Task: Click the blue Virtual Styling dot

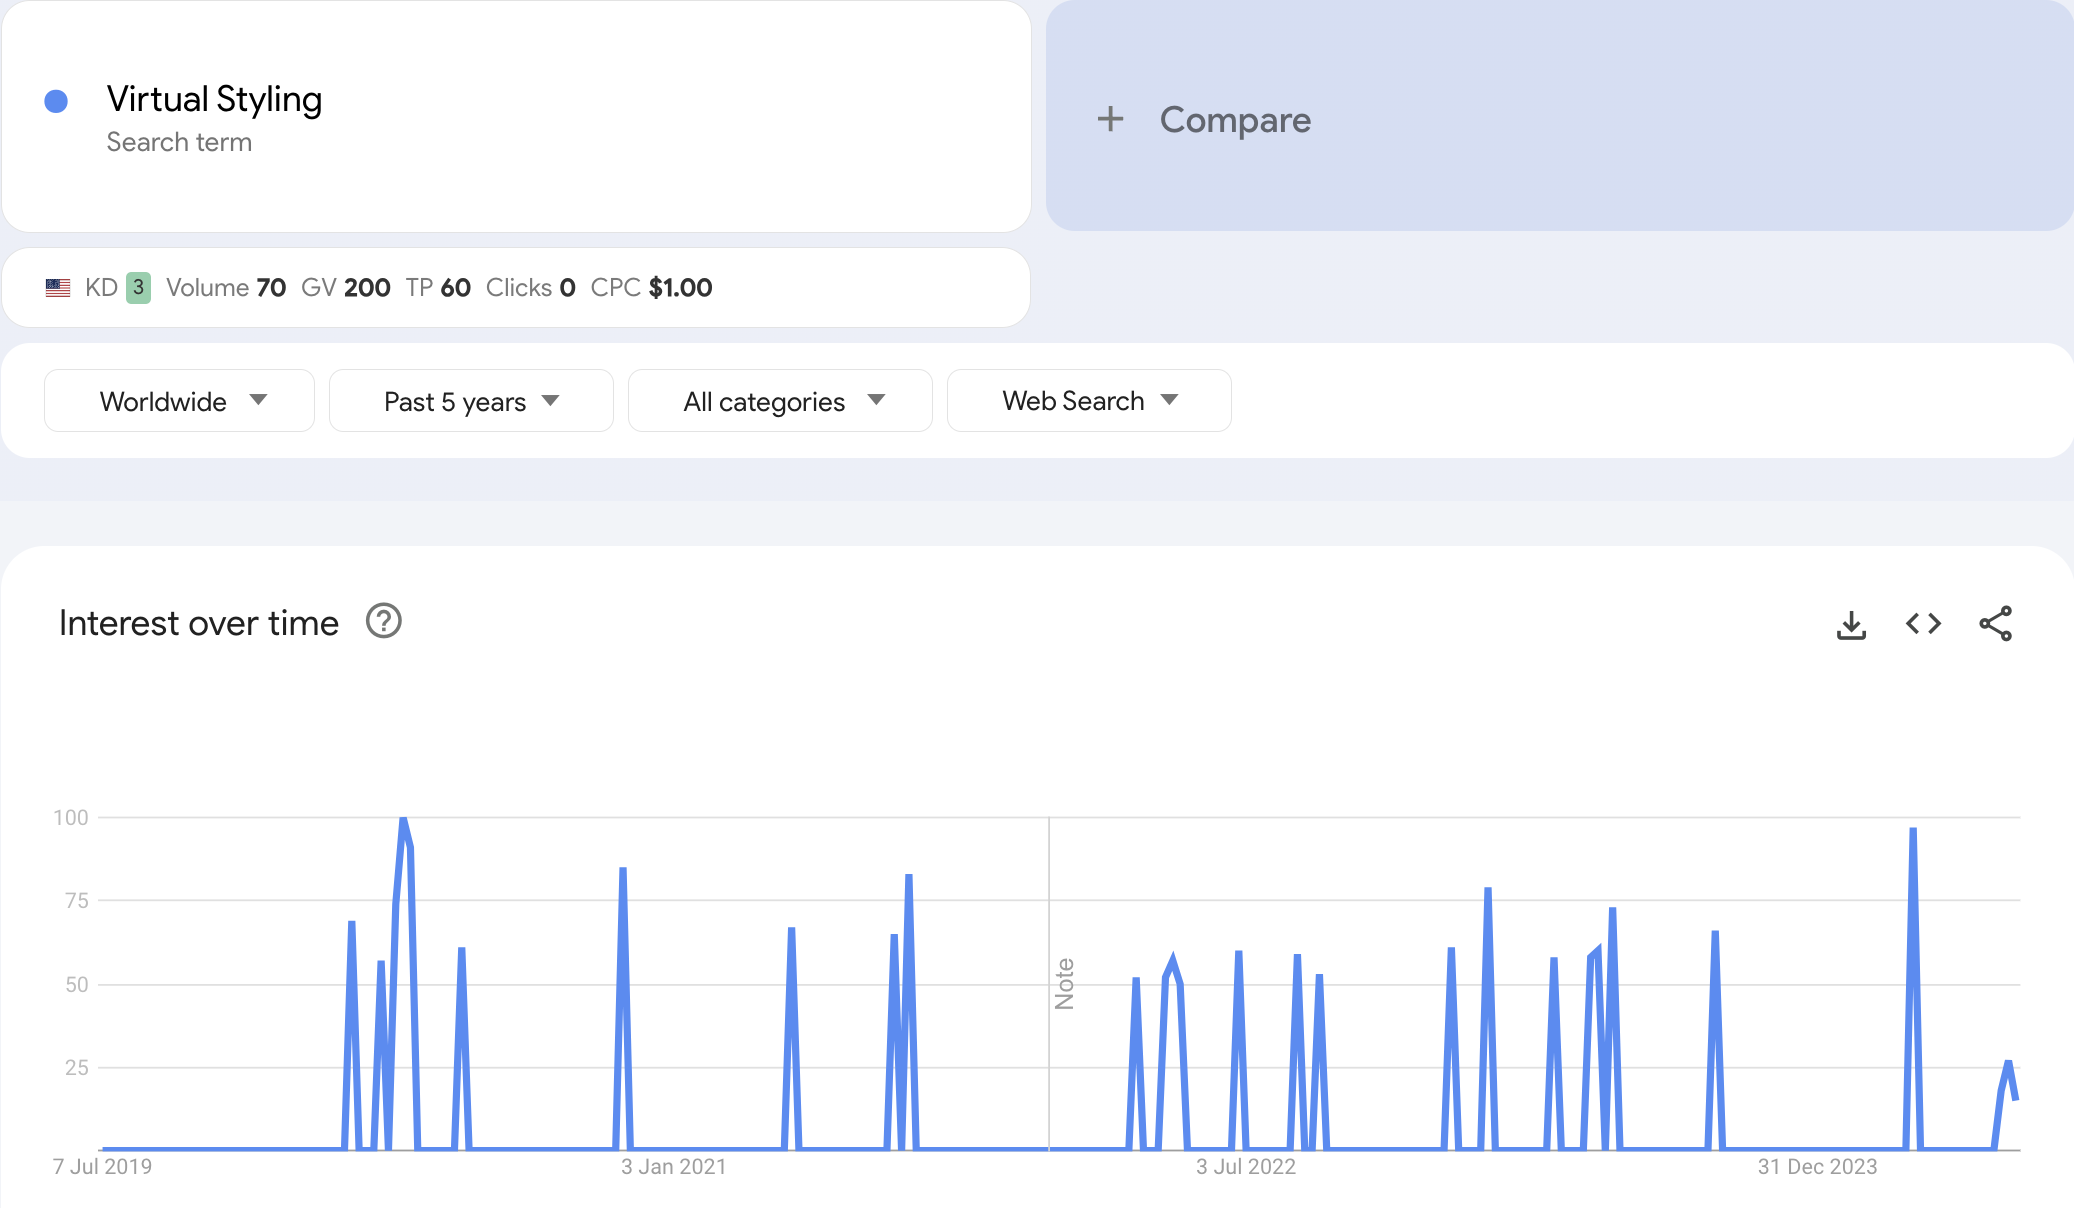Action: (56, 101)
